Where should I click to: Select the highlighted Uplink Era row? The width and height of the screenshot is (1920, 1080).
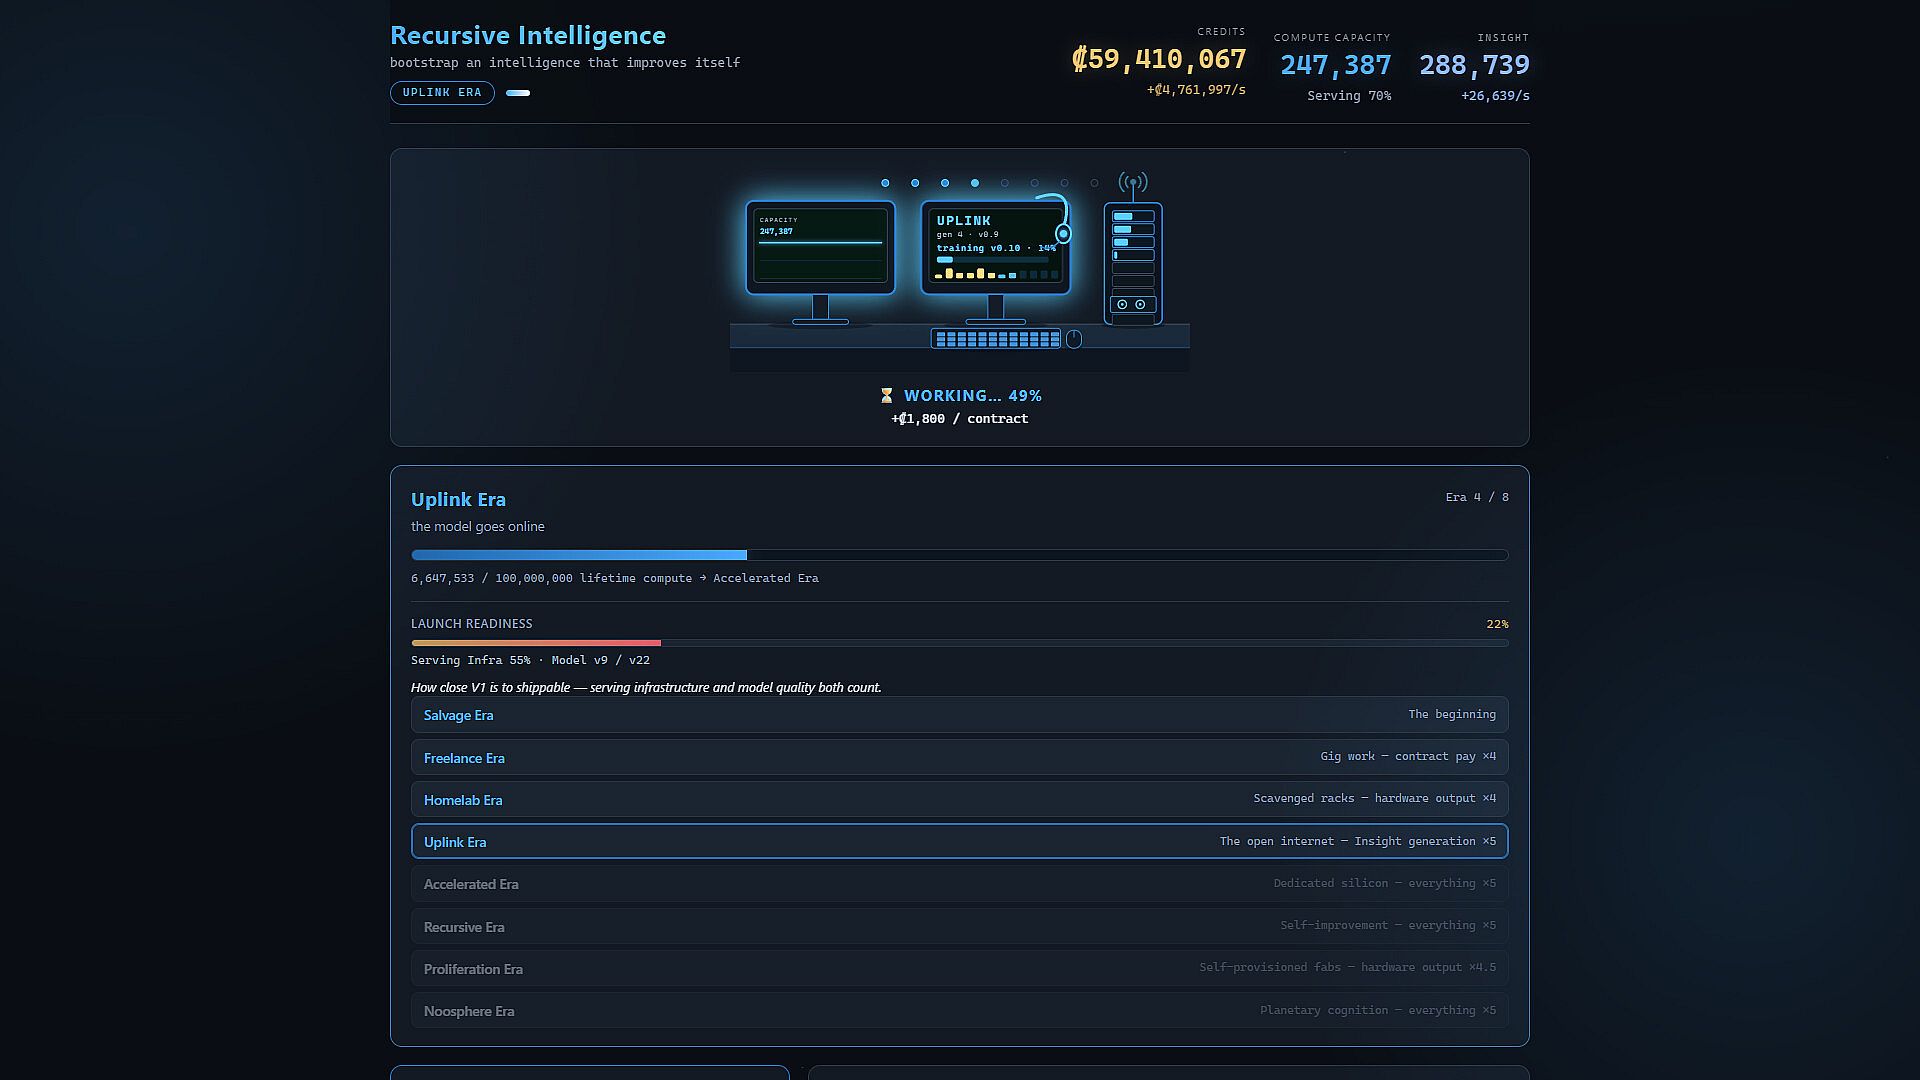960,841
